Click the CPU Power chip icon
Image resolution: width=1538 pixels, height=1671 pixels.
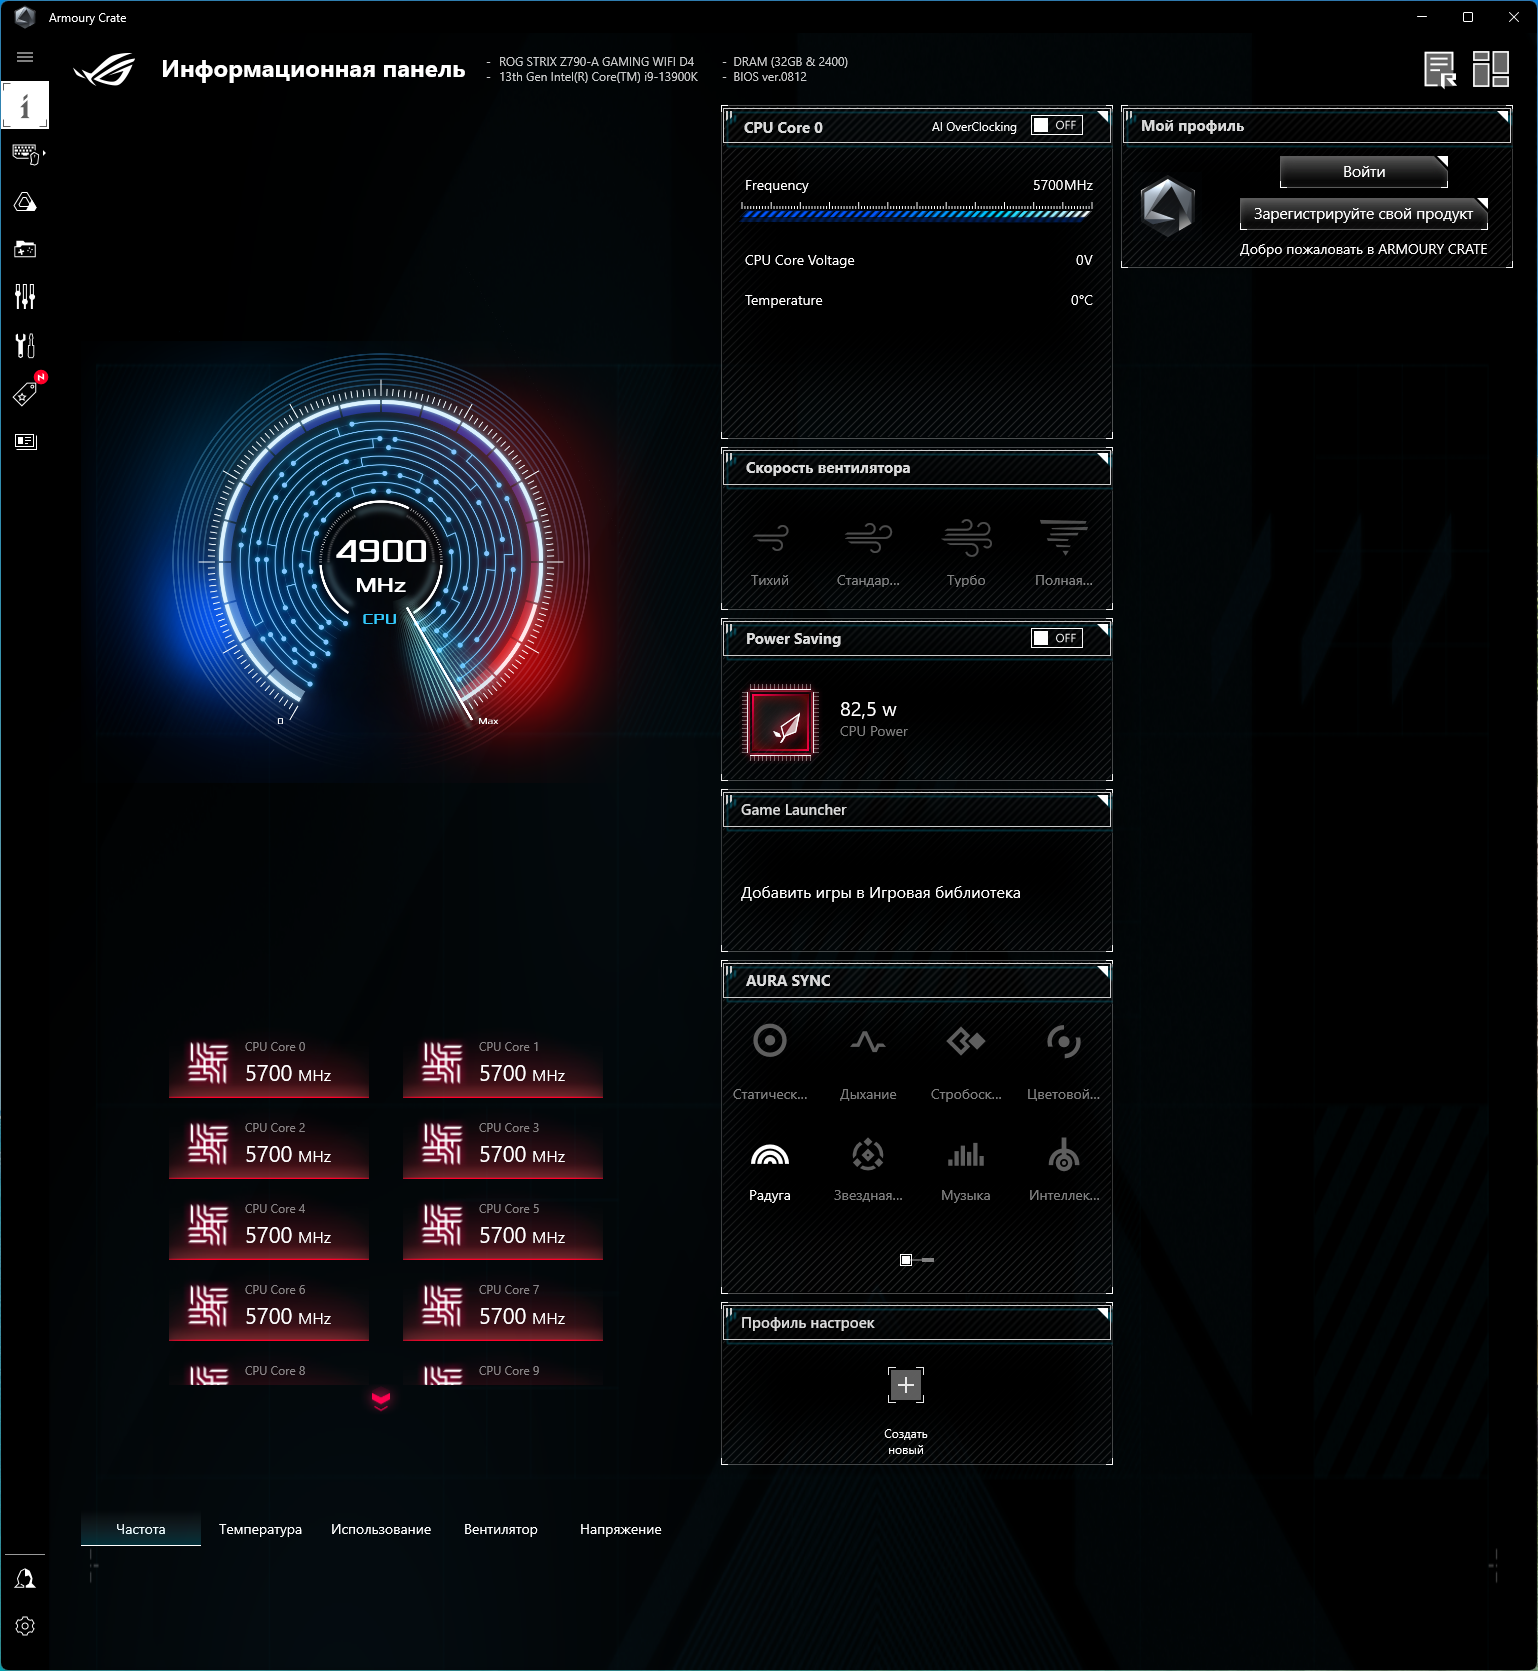click(x=781, y=722)
